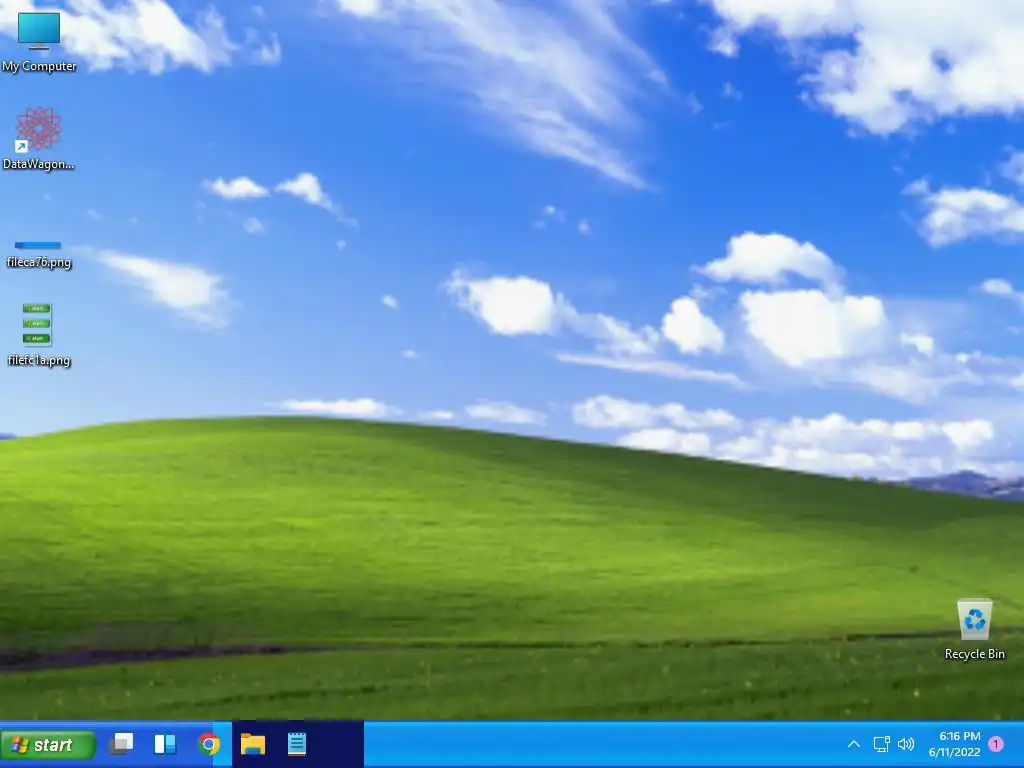Screen dimensions: 1024x768
Task: Expand hidden system tray icons chevron
Action: 854,744
